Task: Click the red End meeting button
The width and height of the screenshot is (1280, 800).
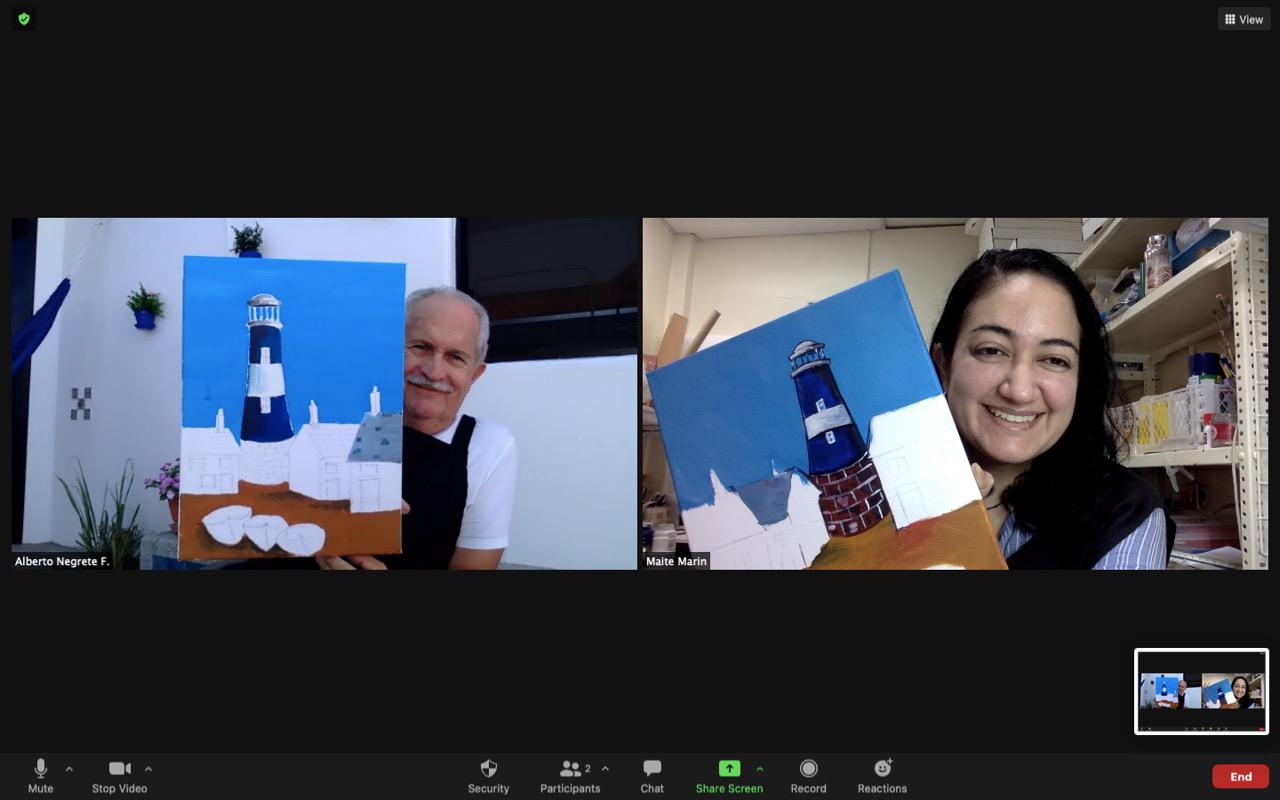Action: pyautogui.click(x=1240, y=776)
